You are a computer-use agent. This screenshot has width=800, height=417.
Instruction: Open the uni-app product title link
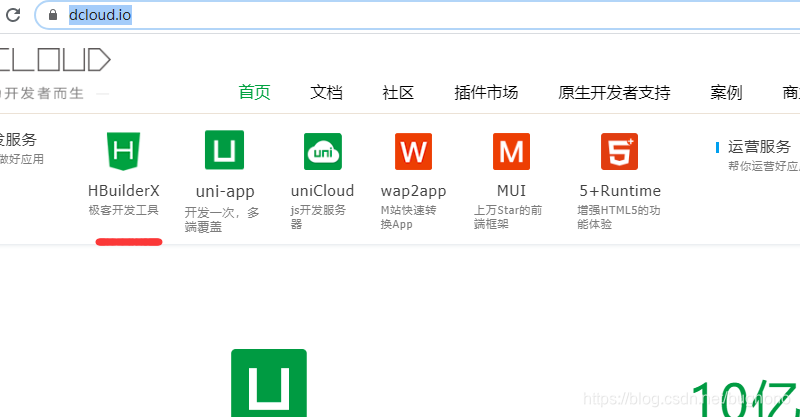coord(225,191)
